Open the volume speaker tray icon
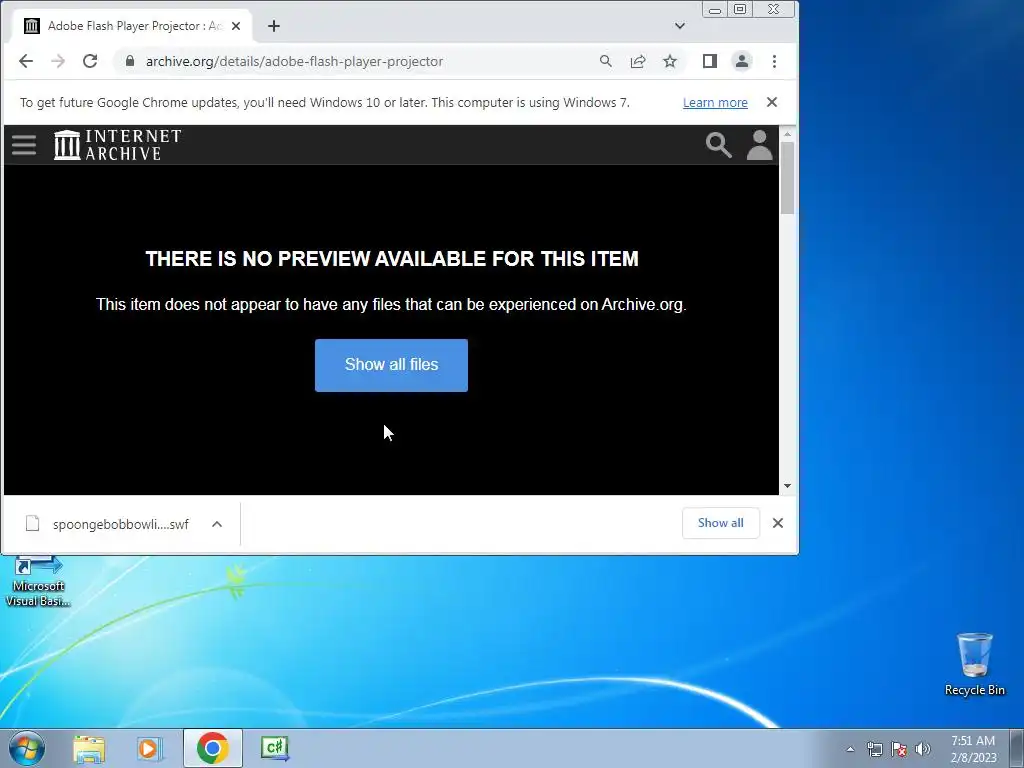This screenshot has height=768, width=1024. pyautogui.click(x=923, y=749)
